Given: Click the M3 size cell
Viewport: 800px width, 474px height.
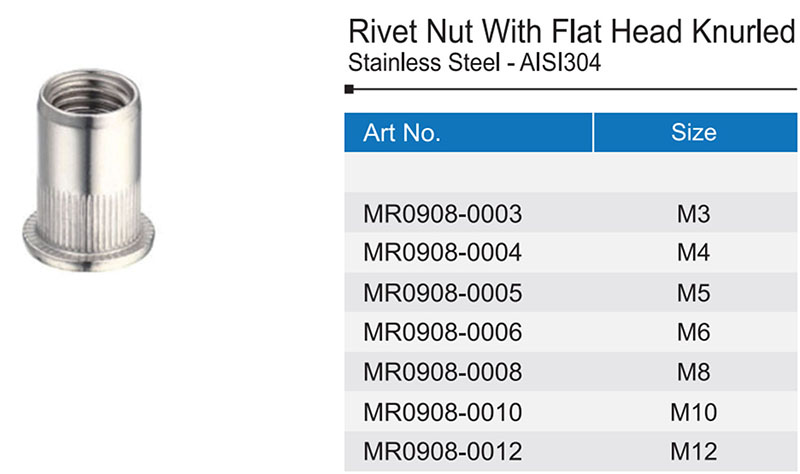Looking at the screenshot, I should click(x=693, y=213).
